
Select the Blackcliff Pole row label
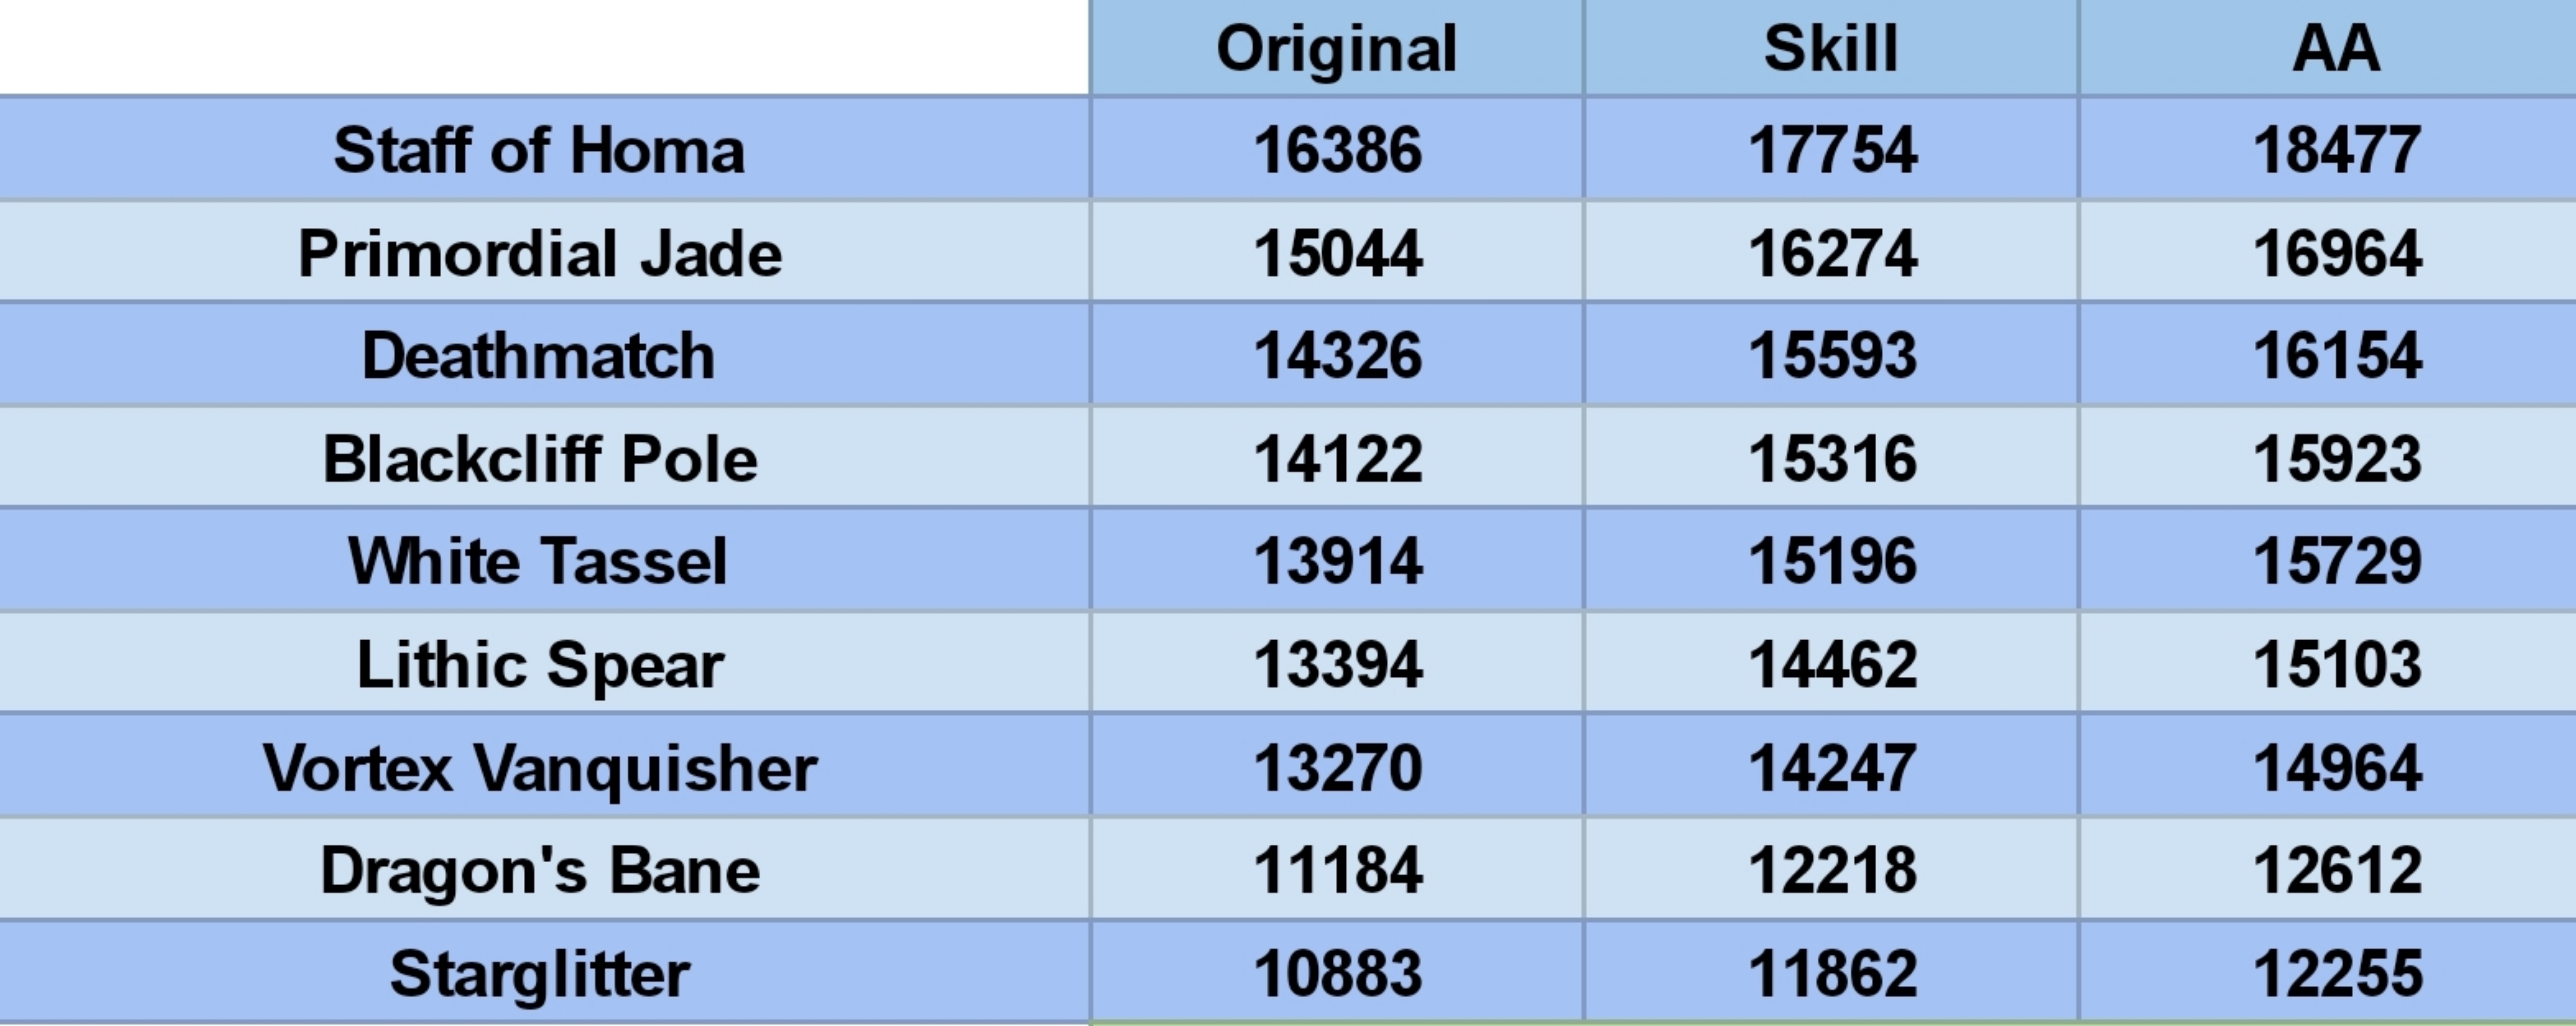click(x=540, y=459)
